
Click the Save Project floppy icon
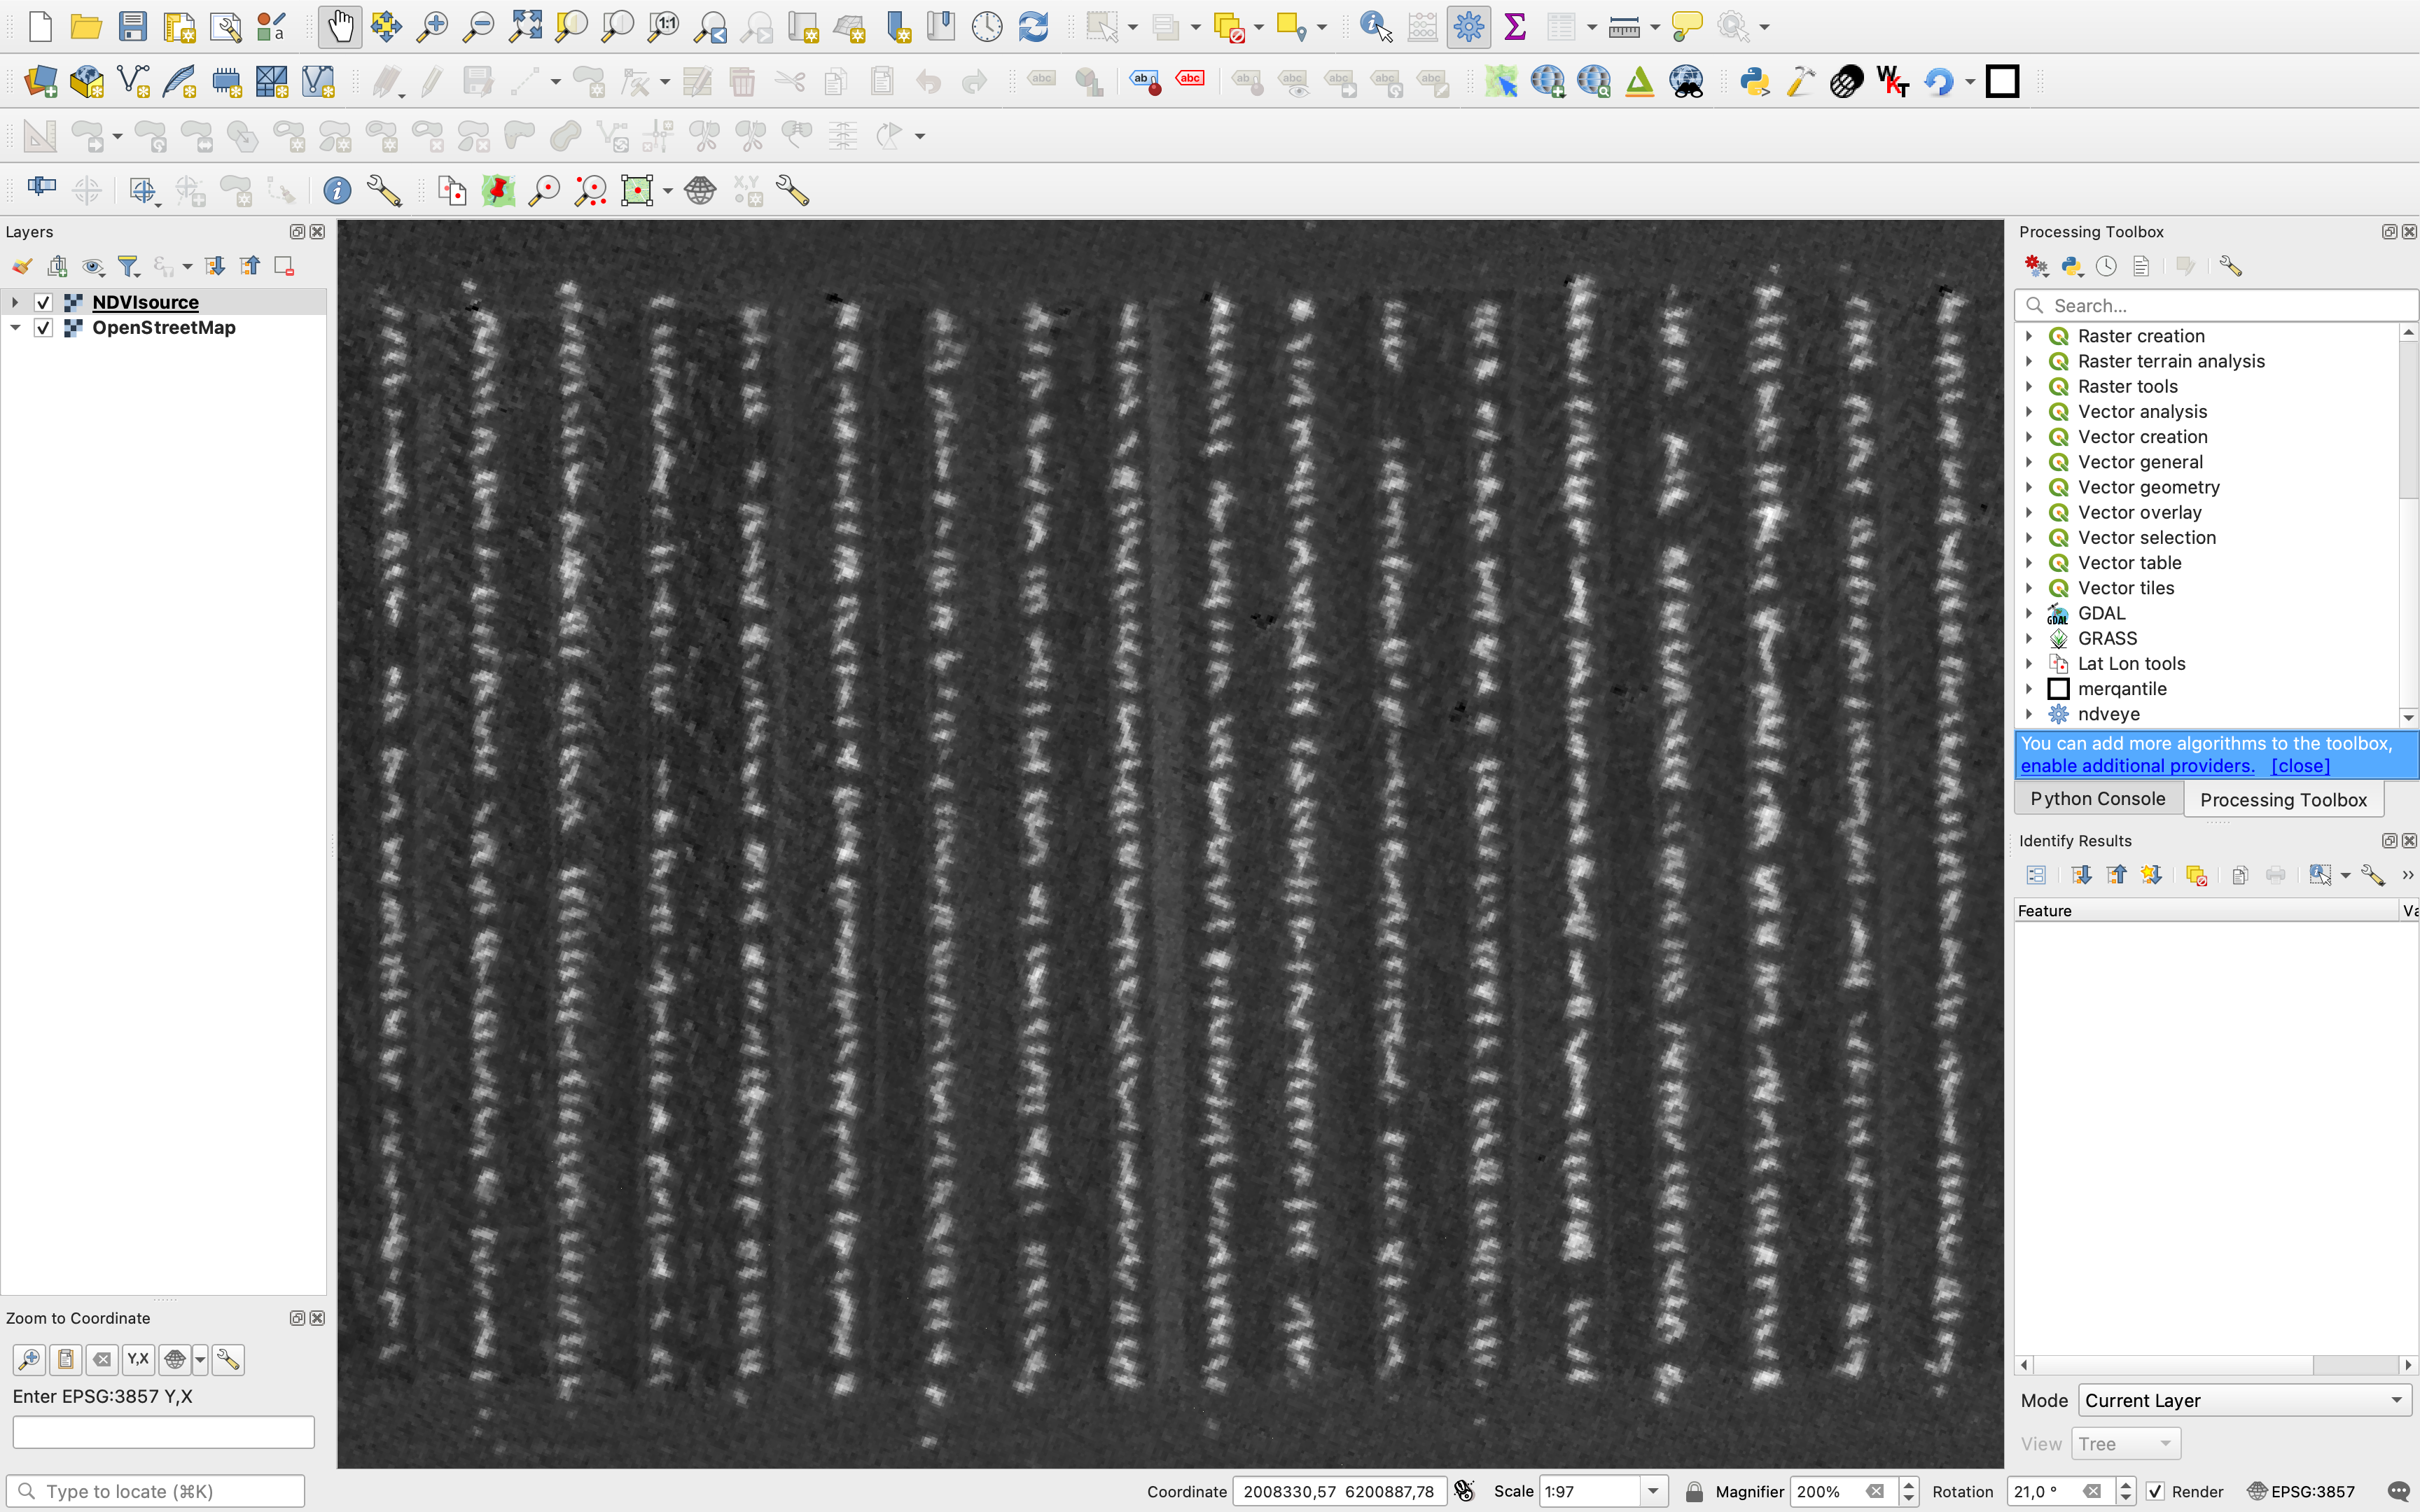click(132, 27)
